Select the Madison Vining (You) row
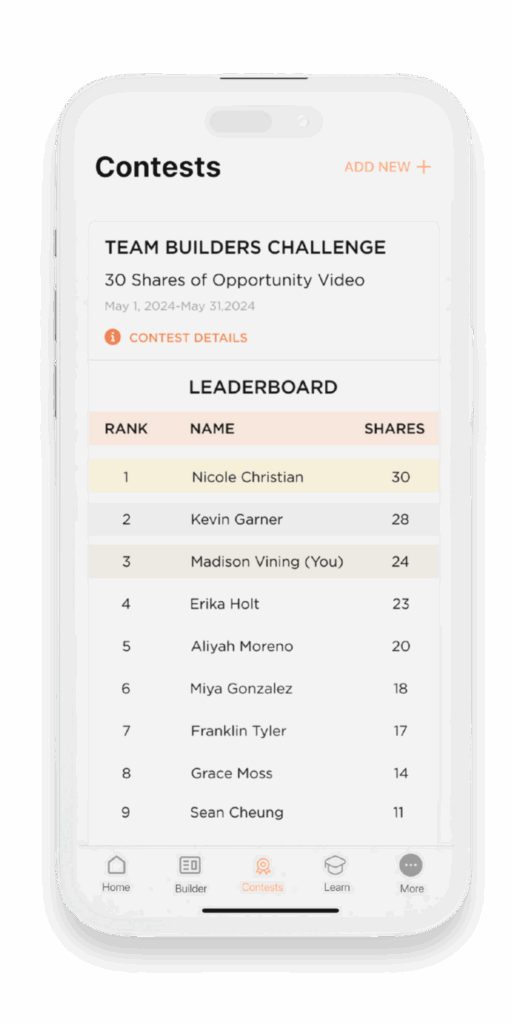This screenshot has height=1024, width=512. 264,562
